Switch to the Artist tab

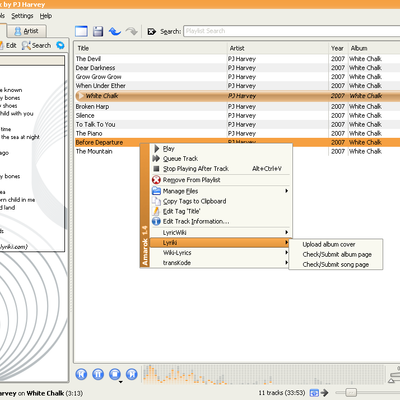pyautogui.click(x=27, y=31)
